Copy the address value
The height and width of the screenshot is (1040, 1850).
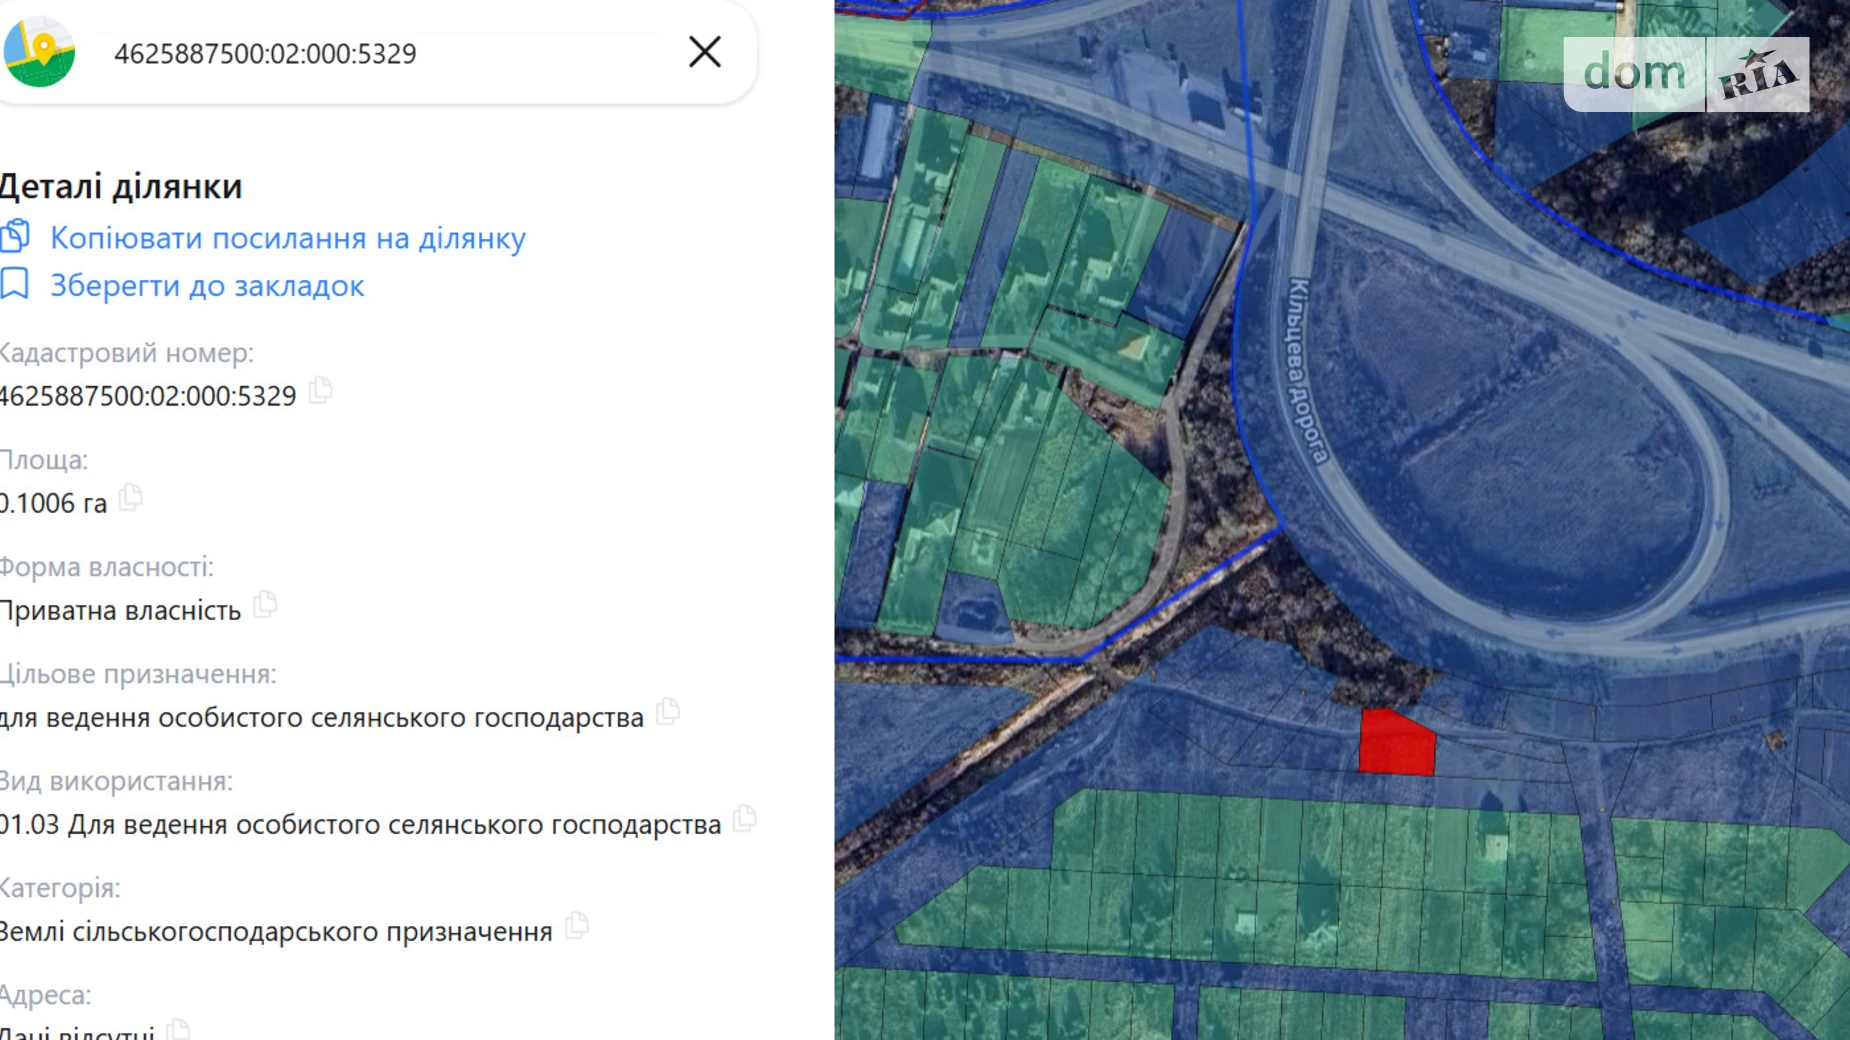178,1030
